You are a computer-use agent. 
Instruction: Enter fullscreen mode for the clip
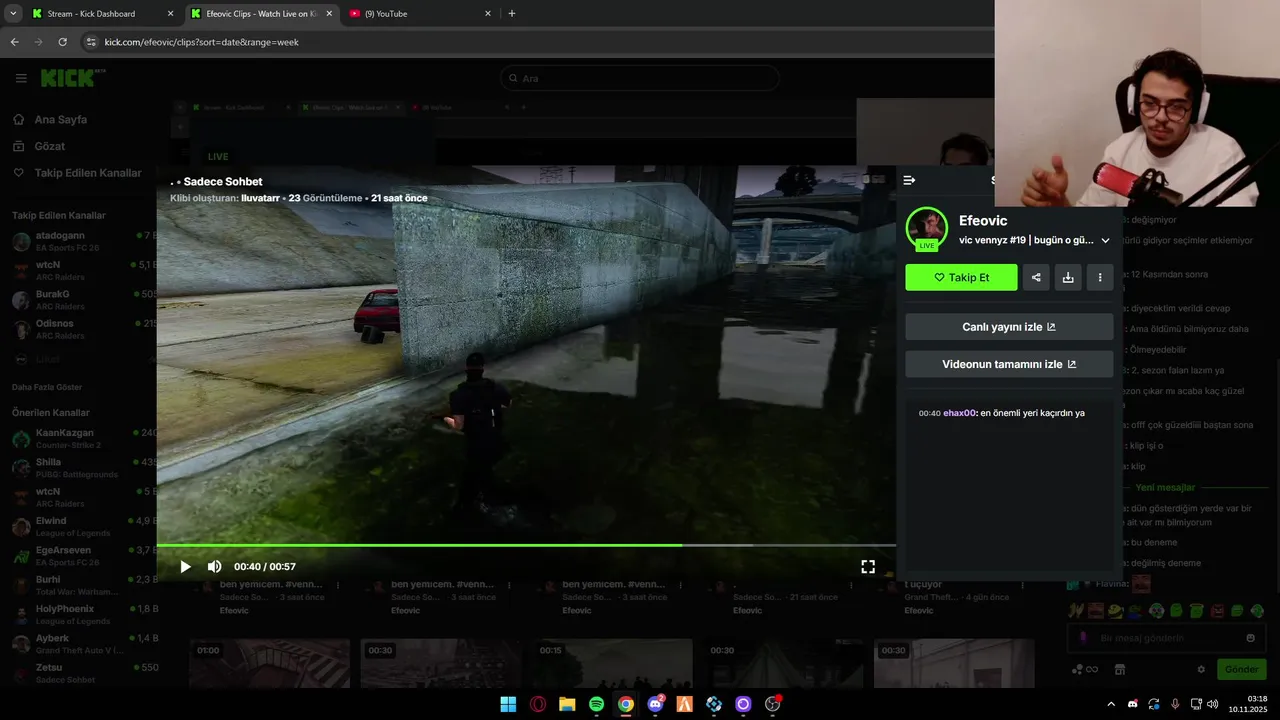point(868,567)
